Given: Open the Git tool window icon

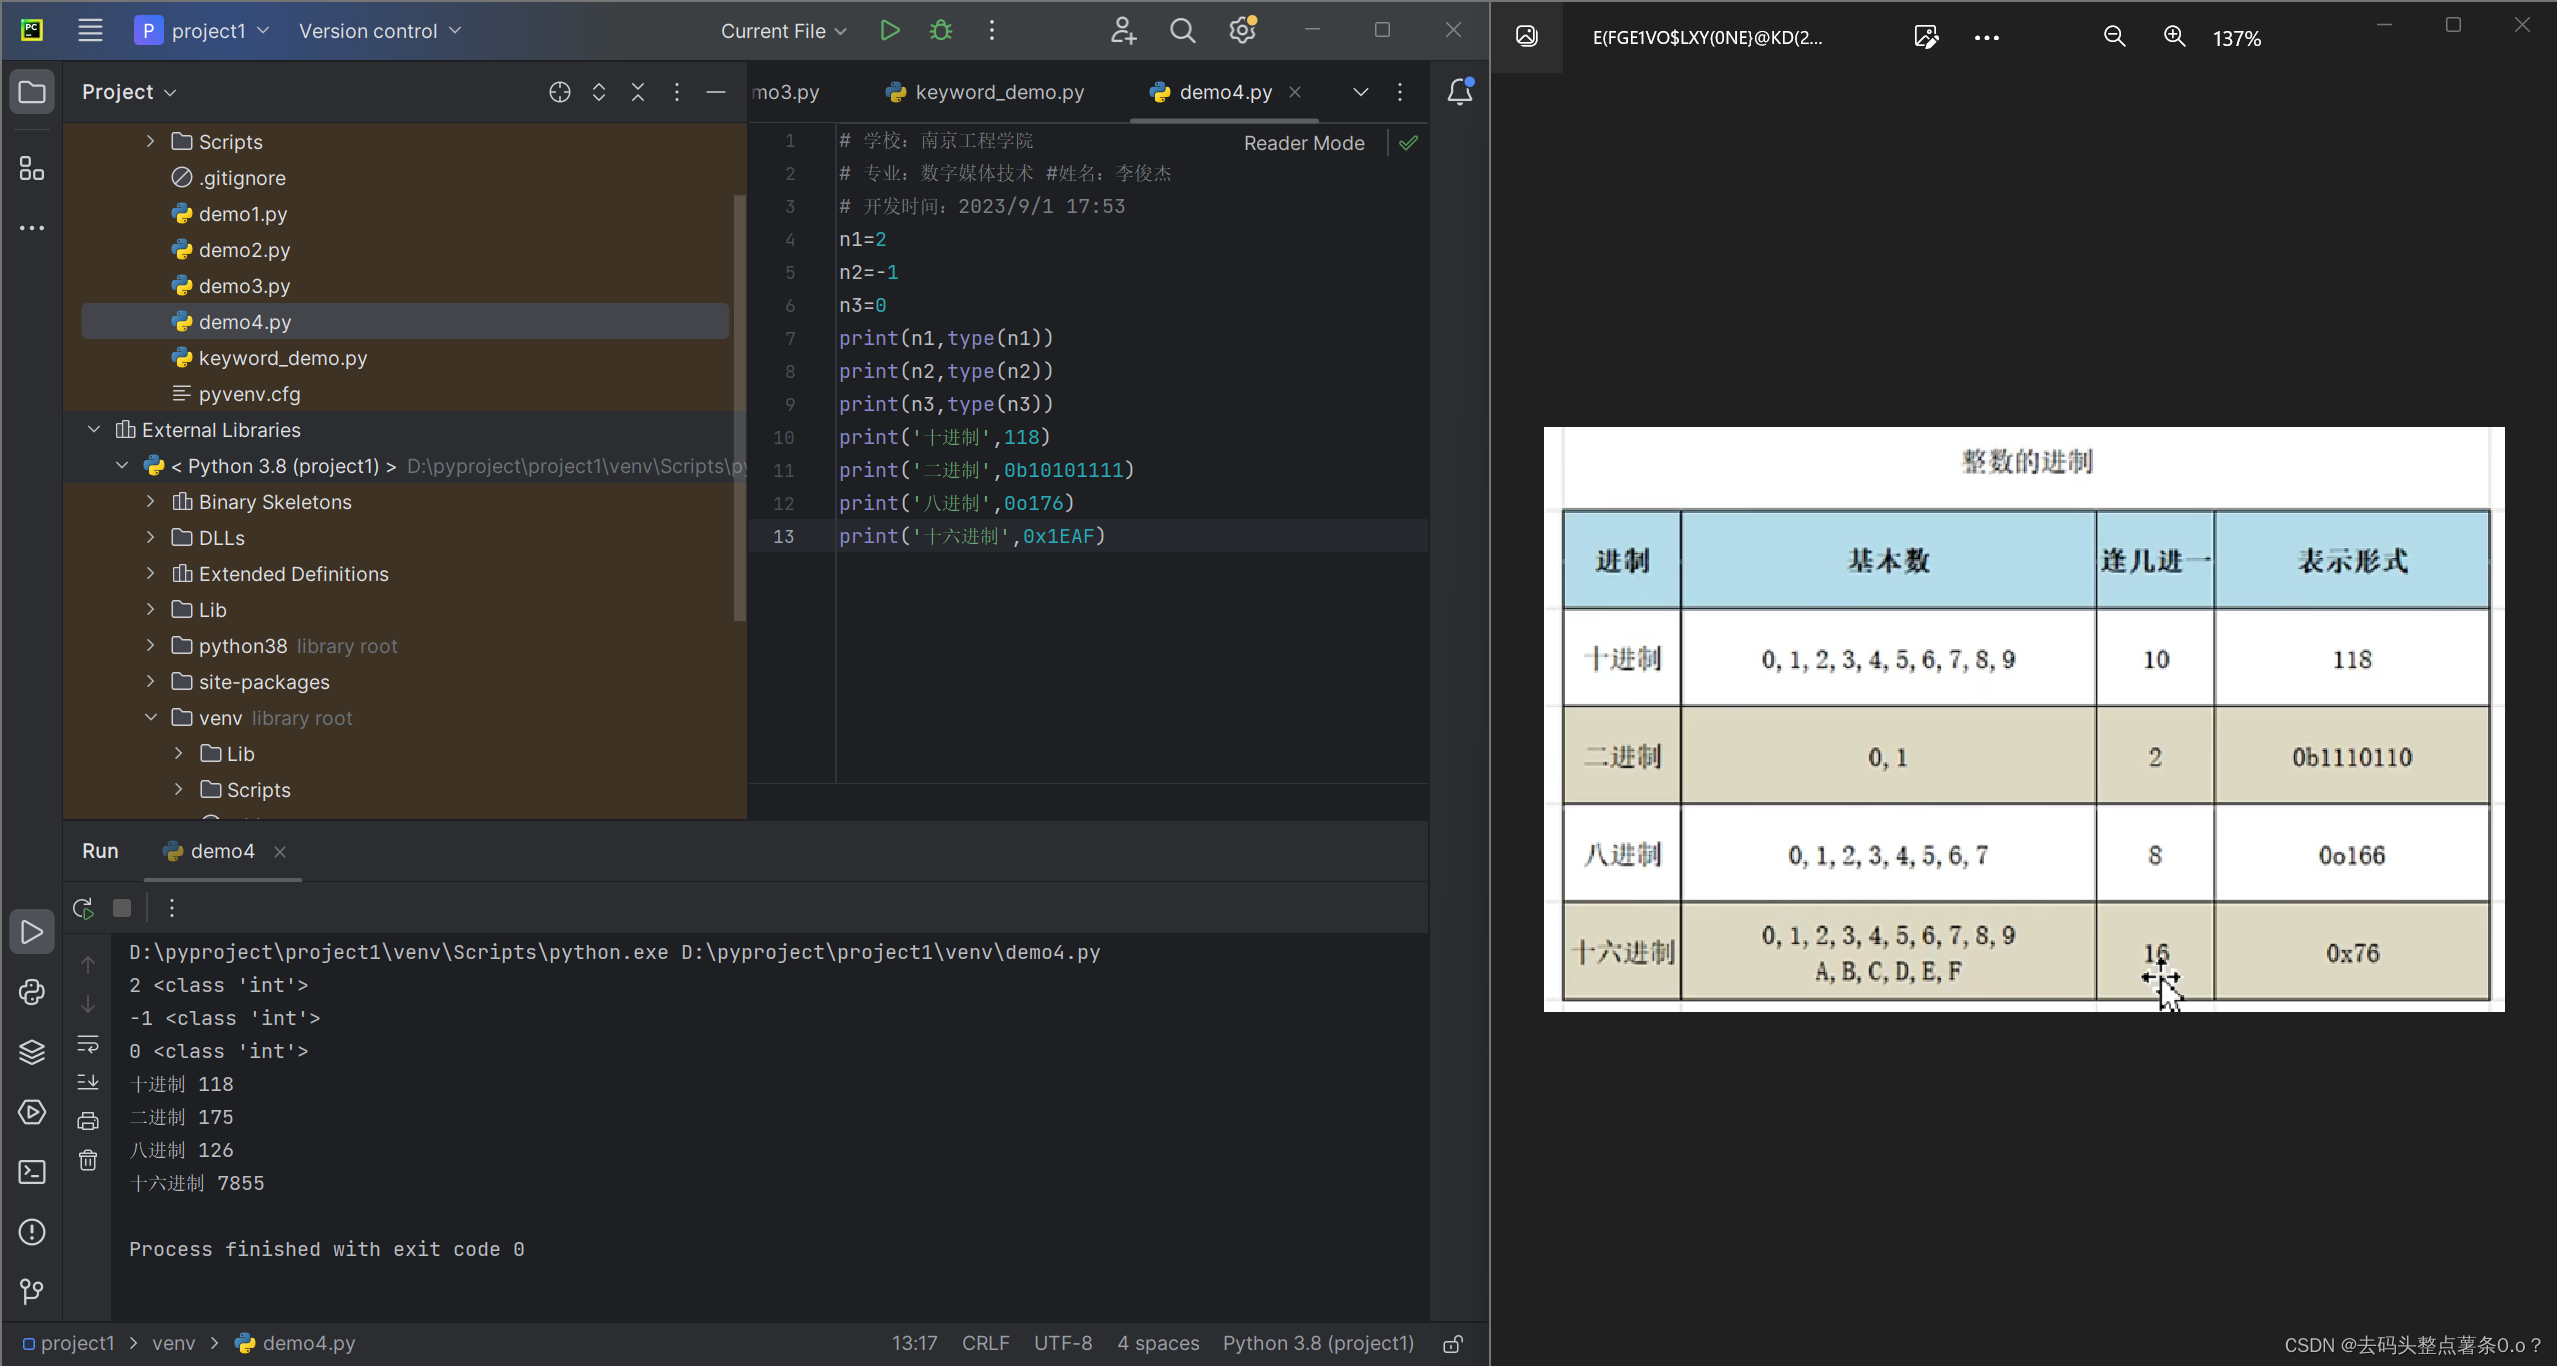Looking at the screenshot, I should 32,1291.
